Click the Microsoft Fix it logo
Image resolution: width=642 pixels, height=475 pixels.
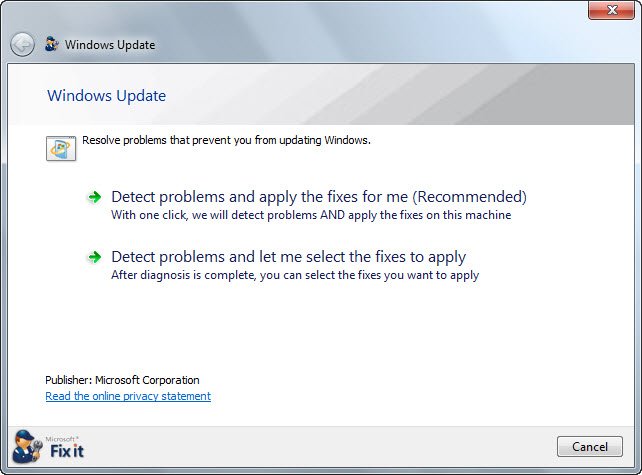pos(48,447)
